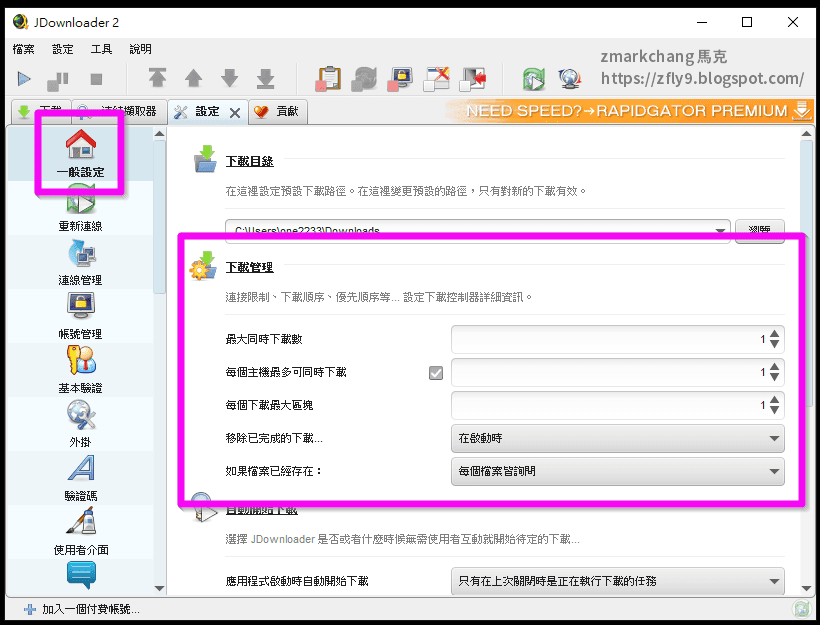Open 帳號管理 settings in the sidebar
Screen dimensions: 820x625
(81, 317)
